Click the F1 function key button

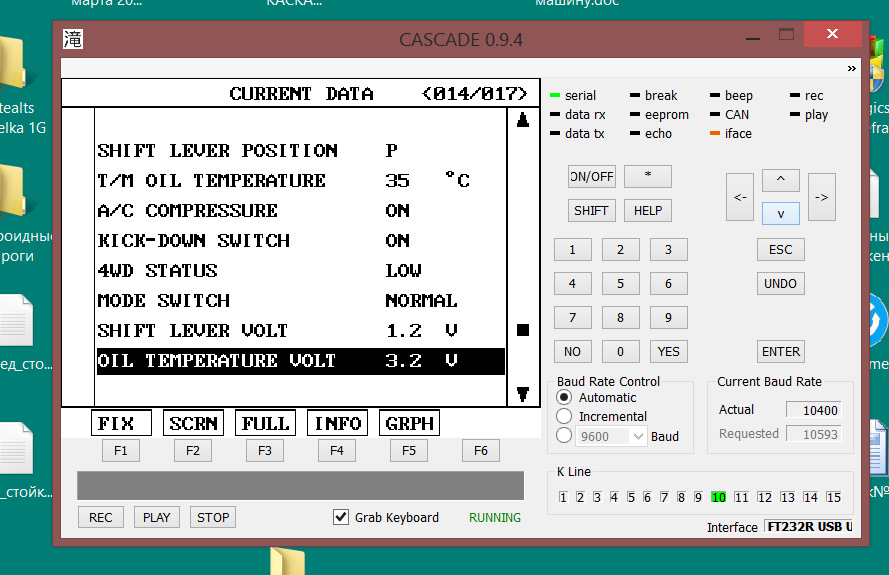click(x=121, y=451)
